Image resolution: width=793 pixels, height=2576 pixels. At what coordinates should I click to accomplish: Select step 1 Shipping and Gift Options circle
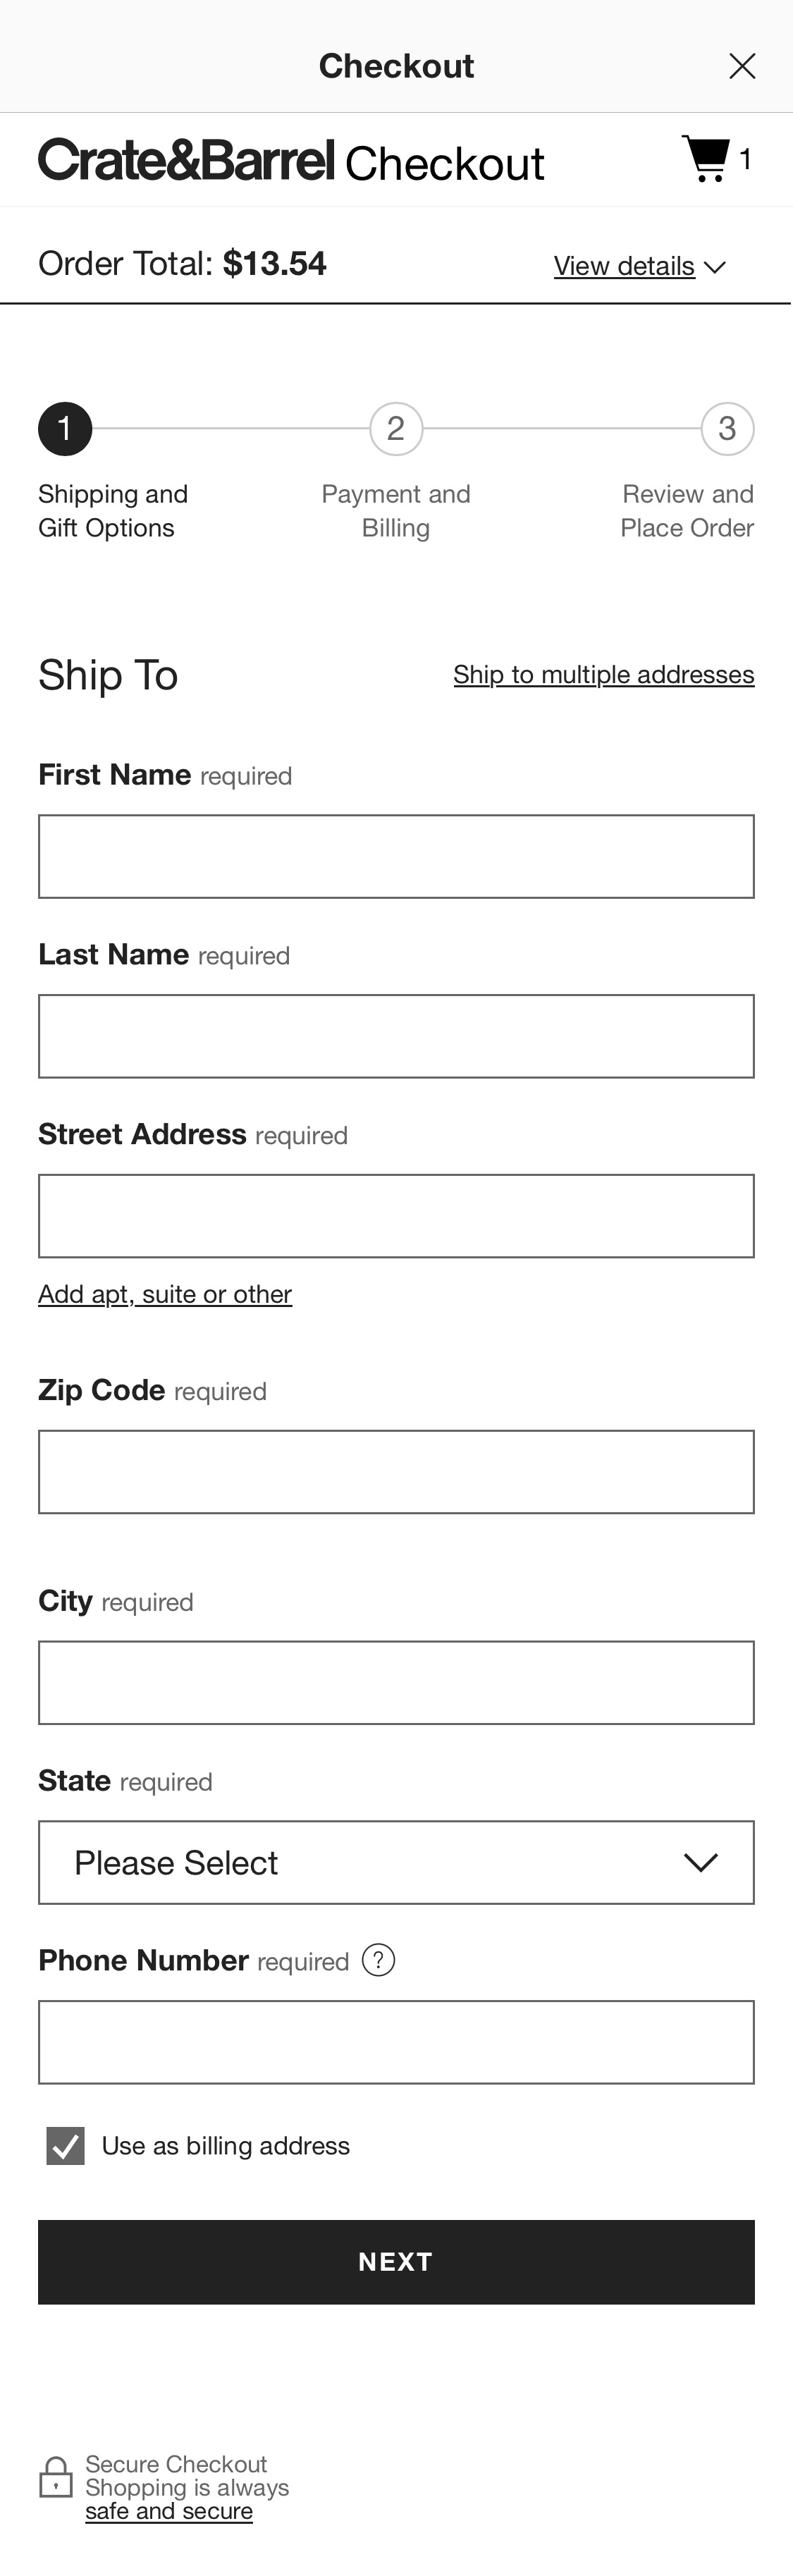tap(65, 428)
